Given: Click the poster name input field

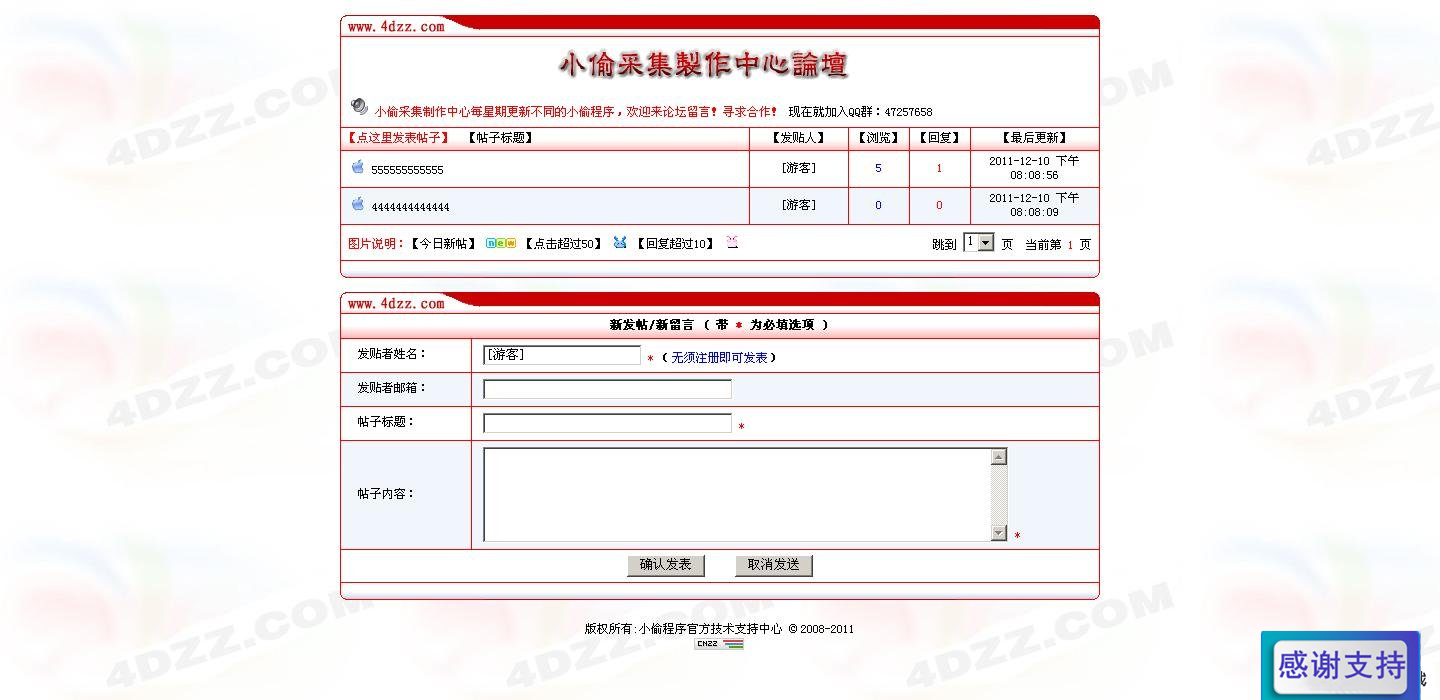Looking at the screenshot, I should point(562,355).
